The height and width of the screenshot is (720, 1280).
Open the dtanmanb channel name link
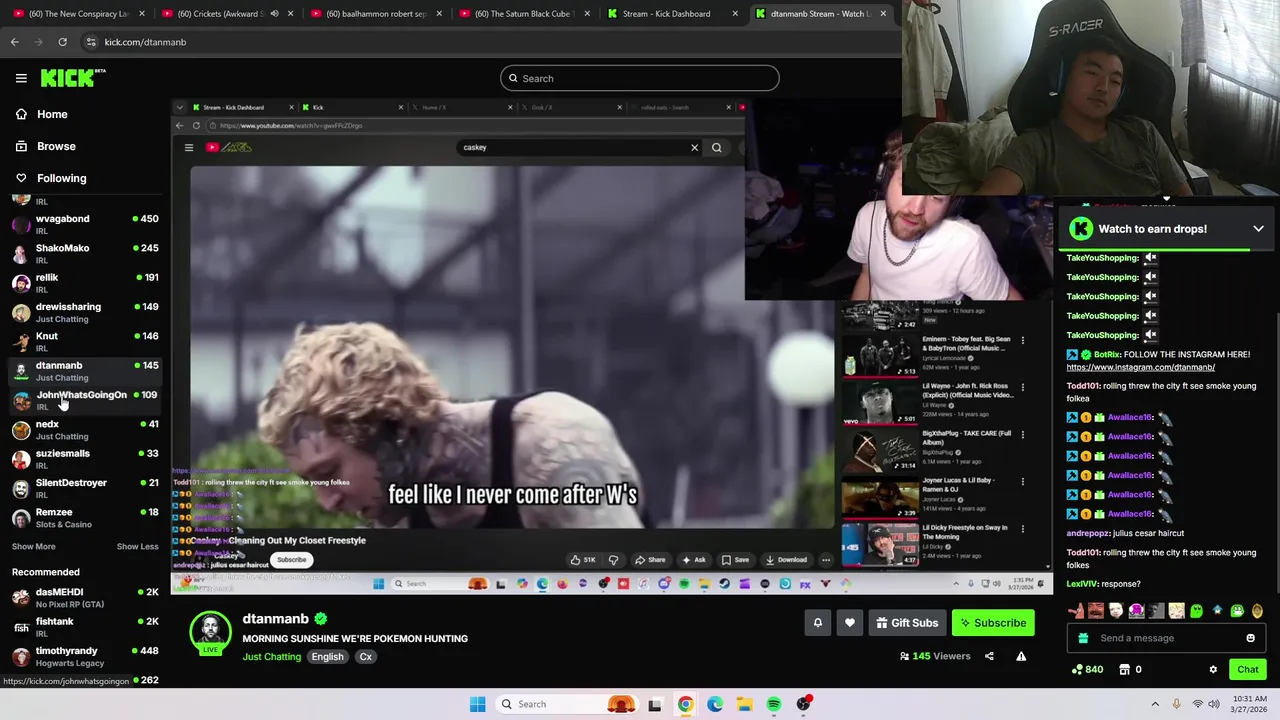[275, 619]
